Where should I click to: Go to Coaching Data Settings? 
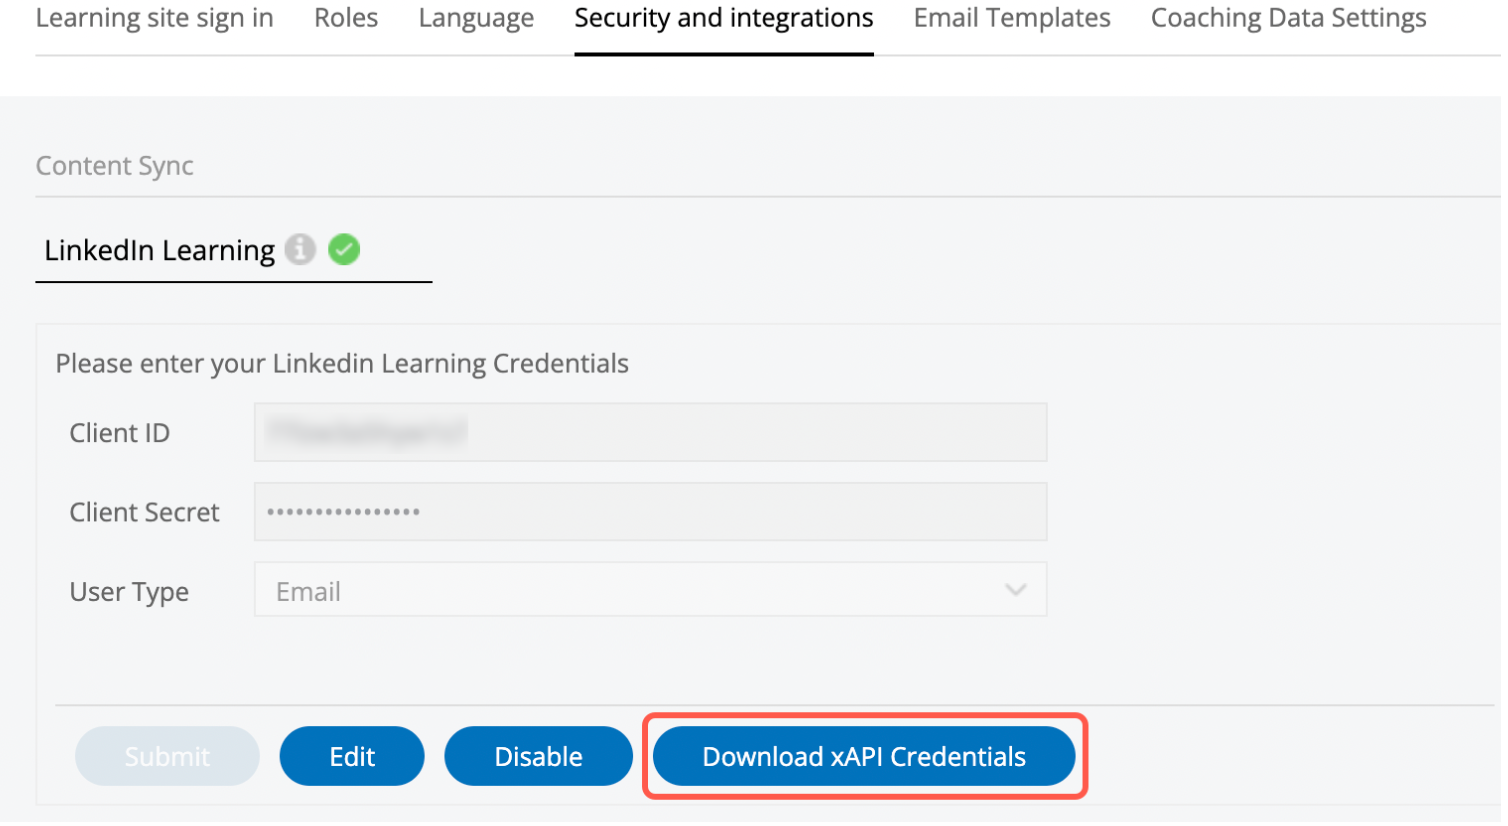click(1287, 17)
